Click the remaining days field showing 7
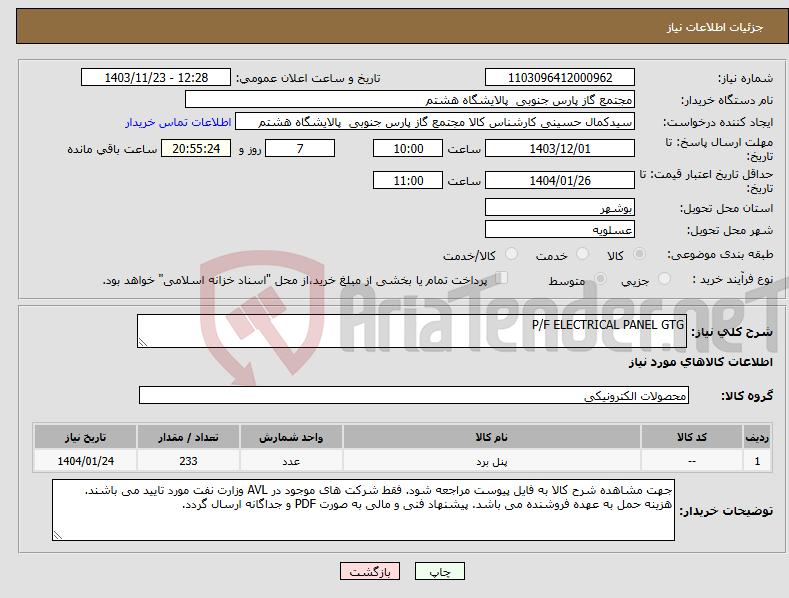Screen dimensions: 789x598 [300, 148]
